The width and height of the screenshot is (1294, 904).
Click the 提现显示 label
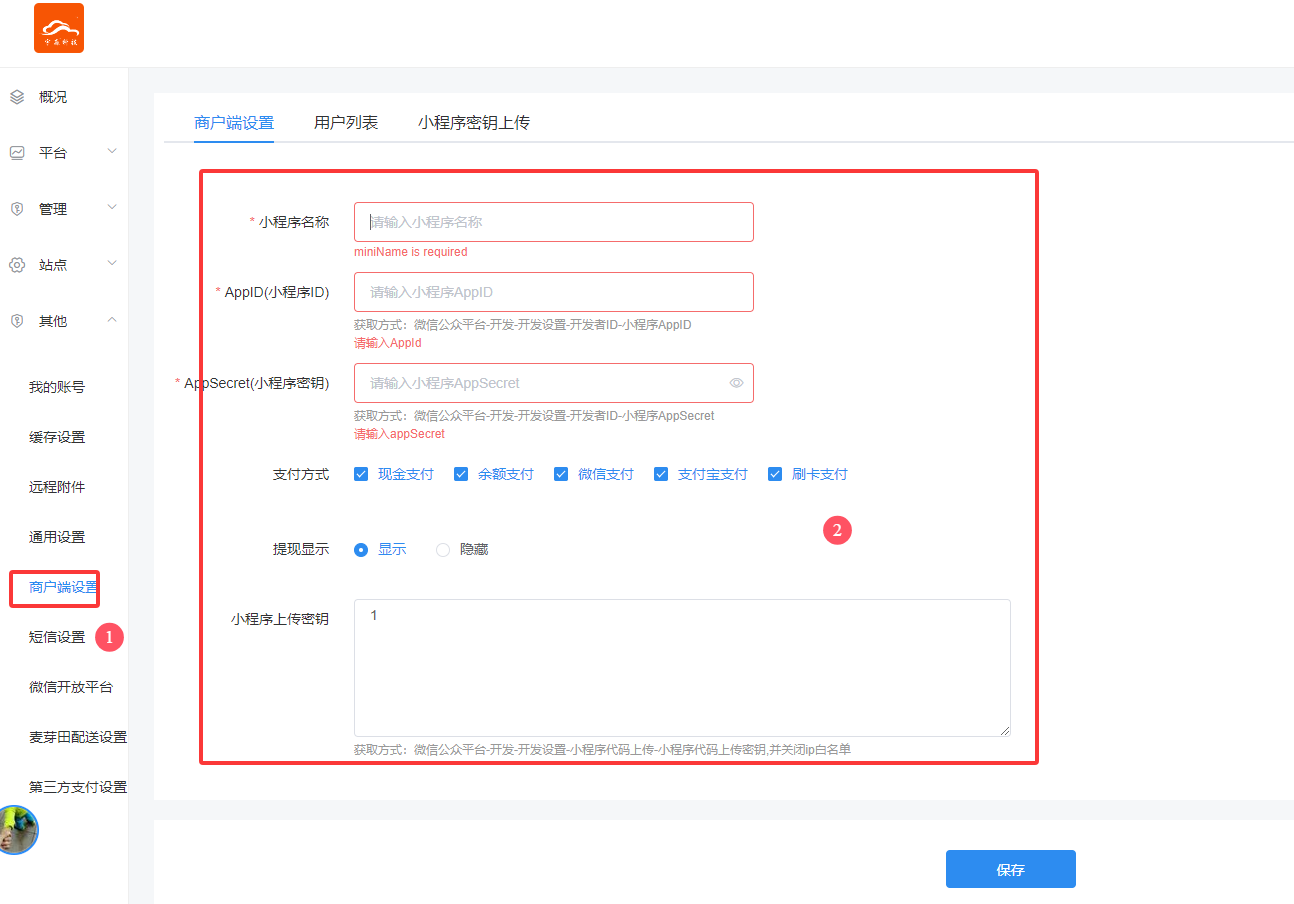coord(301,549)
